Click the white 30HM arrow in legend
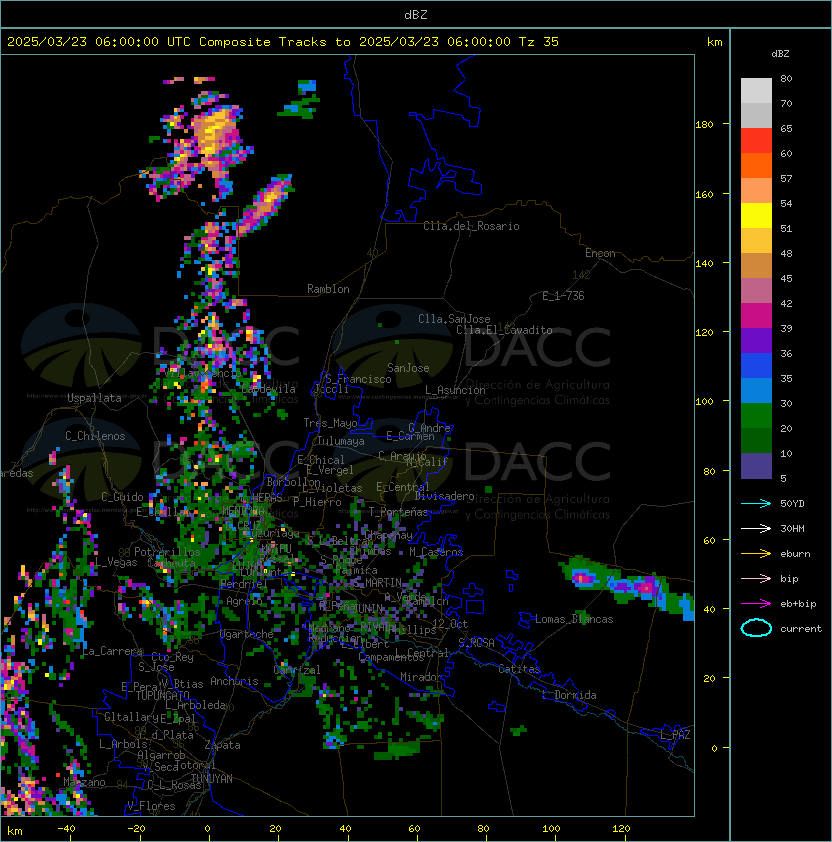Viewport: 832px width, 842px height. pyautogui.click(x=756, y=528)
